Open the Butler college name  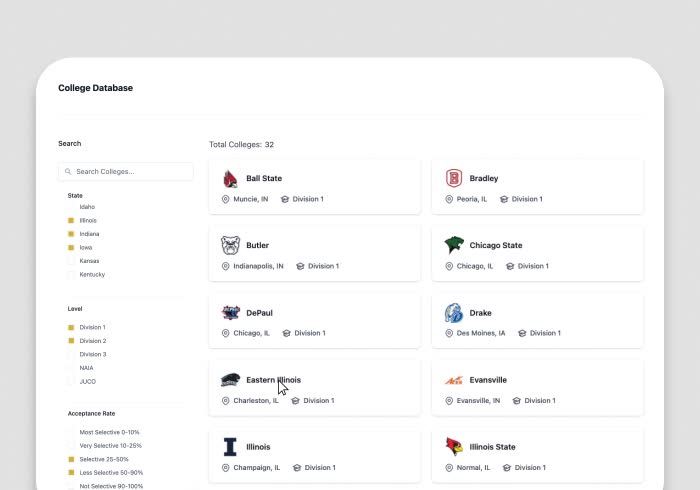pyautogui.click(x=258, y=245)
